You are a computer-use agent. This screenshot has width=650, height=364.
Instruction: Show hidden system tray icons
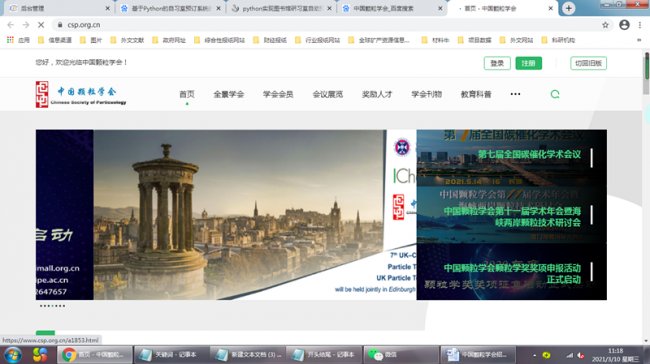point(534,355)
